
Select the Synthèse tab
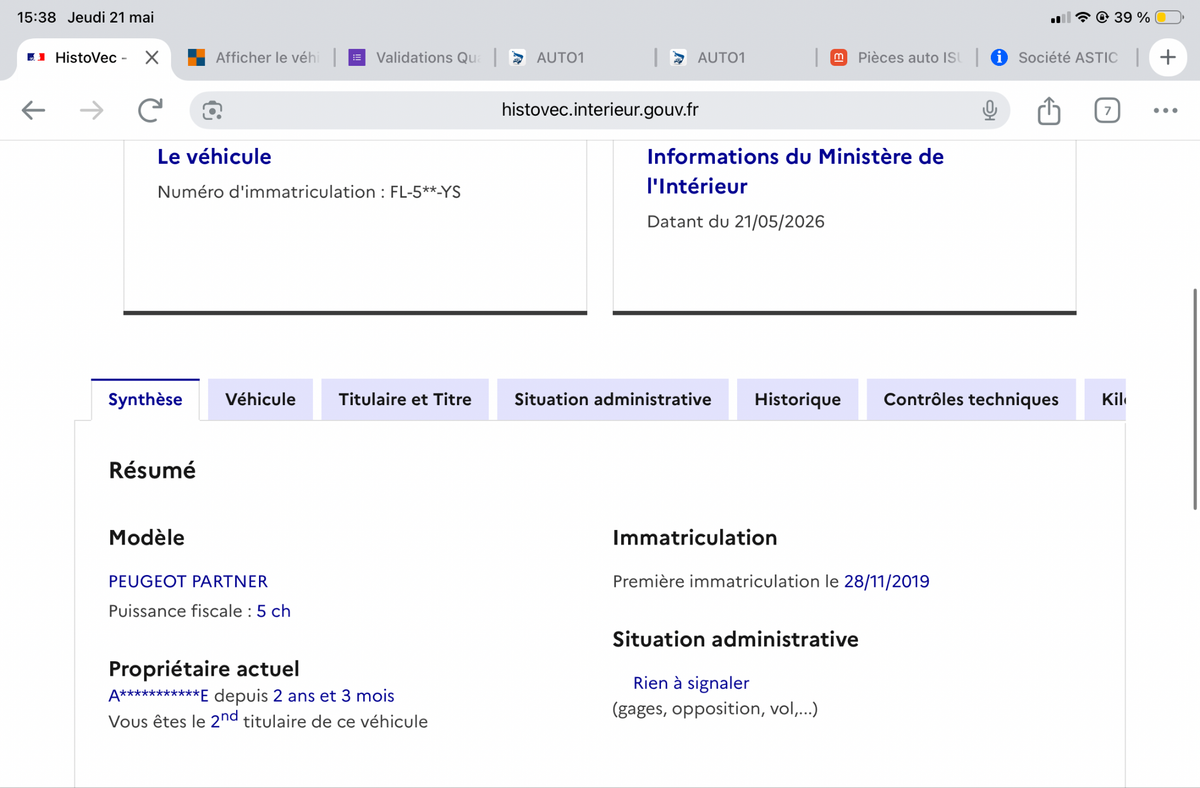(x=145, y=399)
